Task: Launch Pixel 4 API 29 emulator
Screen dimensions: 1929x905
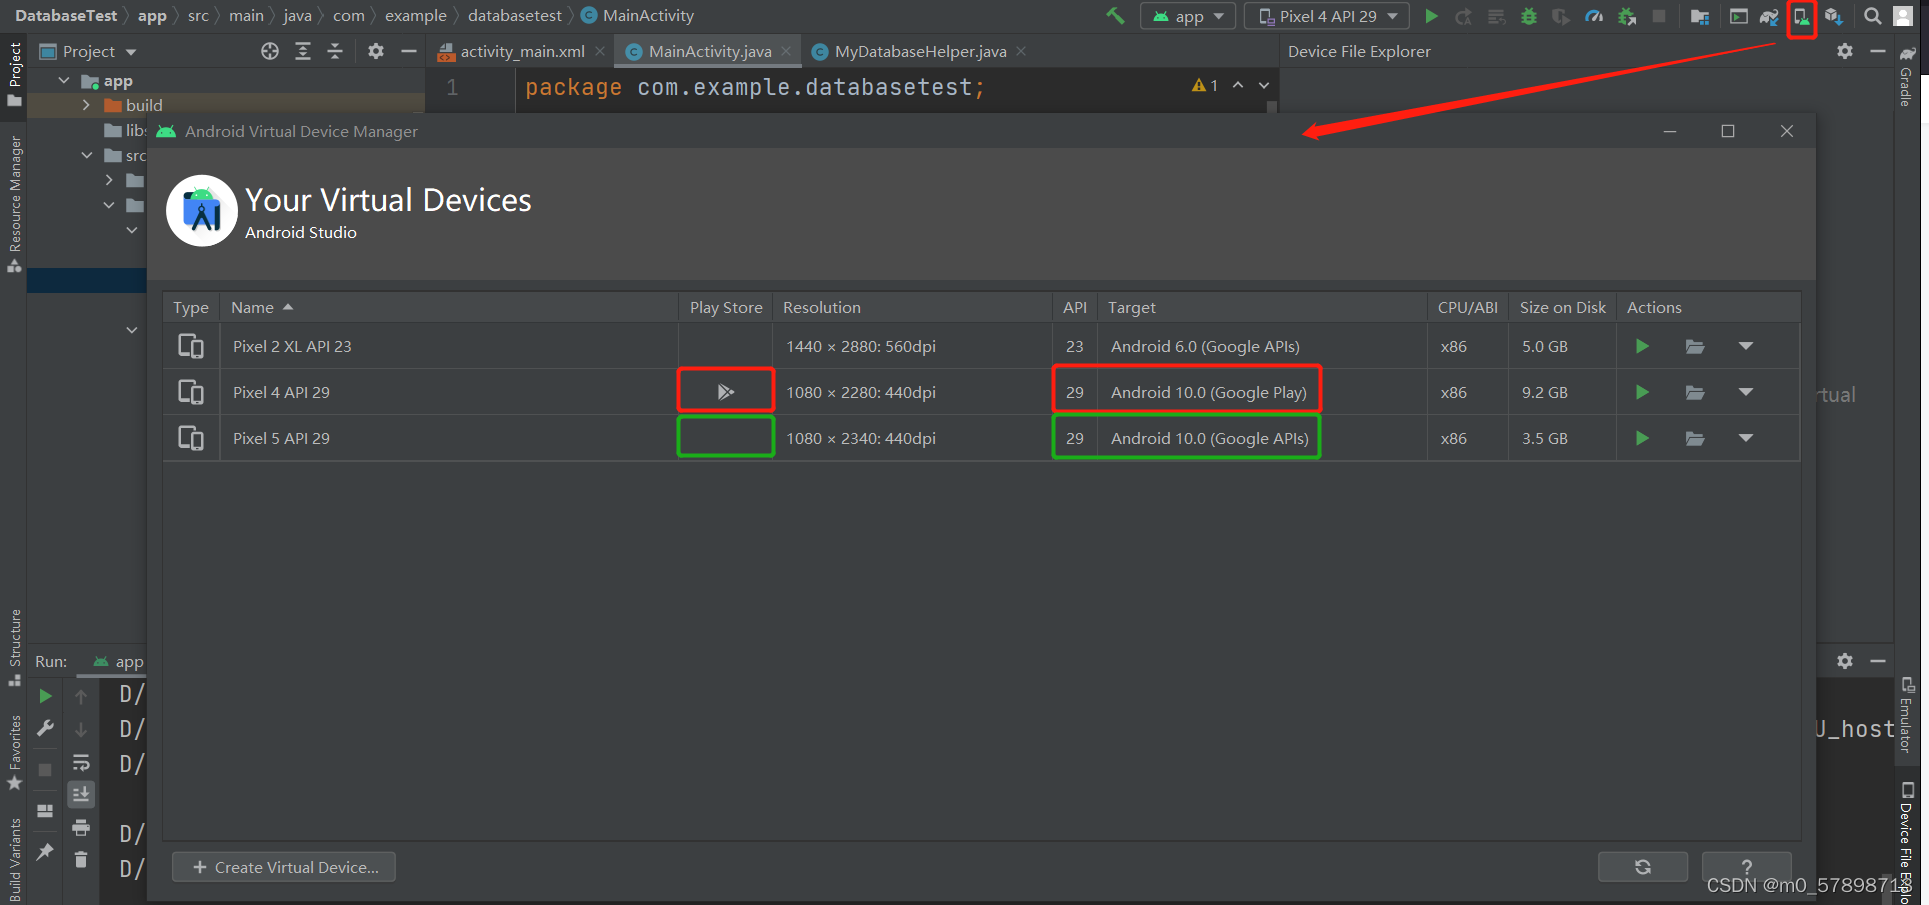Action: coord(1642,392)
